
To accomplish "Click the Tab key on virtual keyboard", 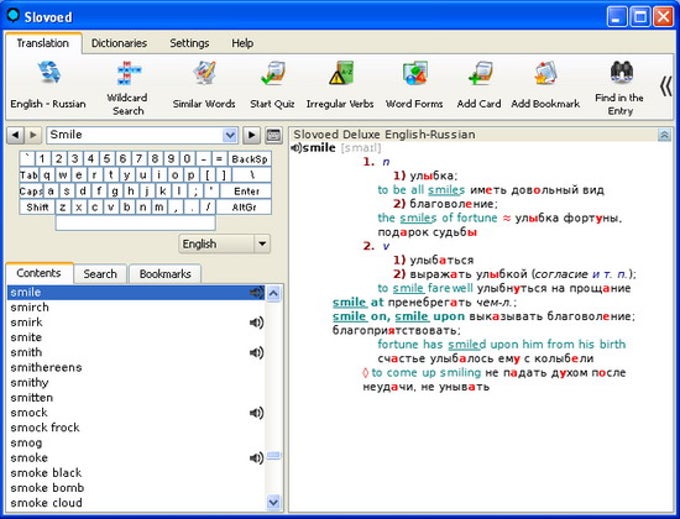I will coord(29,175).
